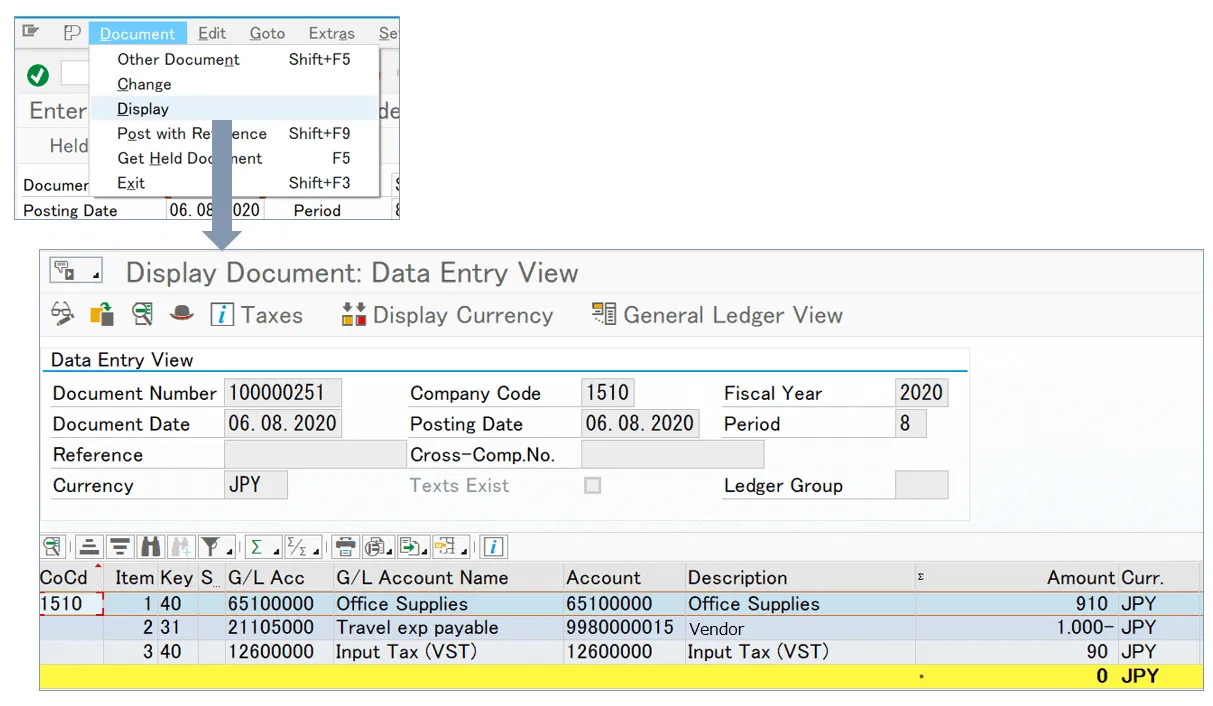Switch to General Ledger View

(717, 315)
